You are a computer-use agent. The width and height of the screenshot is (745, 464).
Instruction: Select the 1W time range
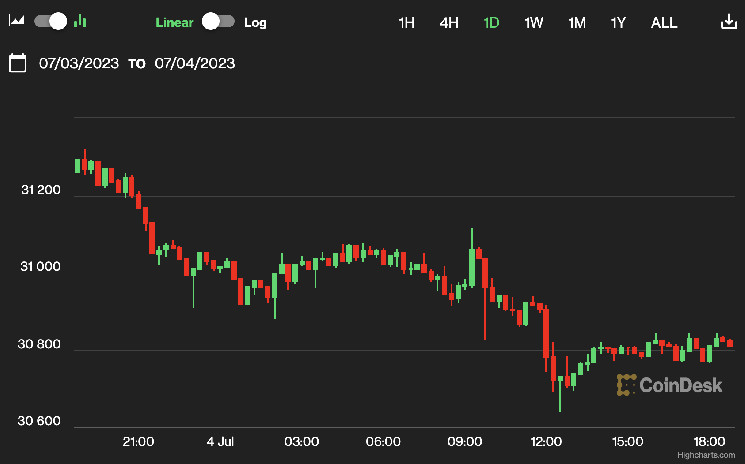coord(534,22)
